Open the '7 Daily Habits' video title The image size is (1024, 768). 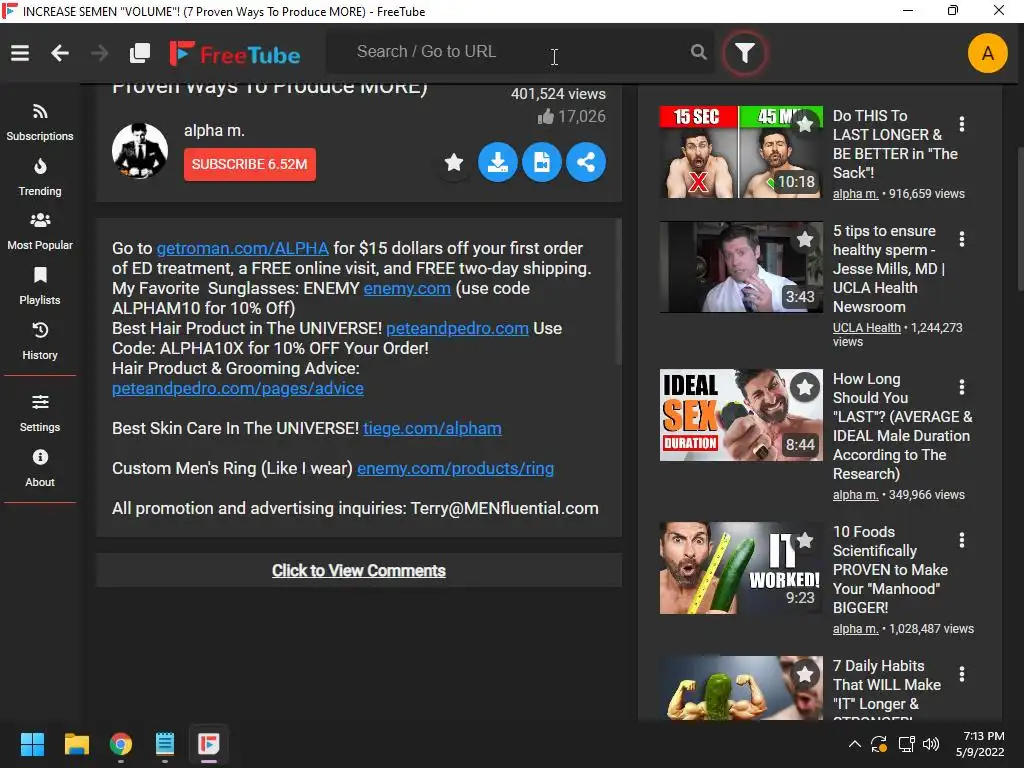(887, 689)
